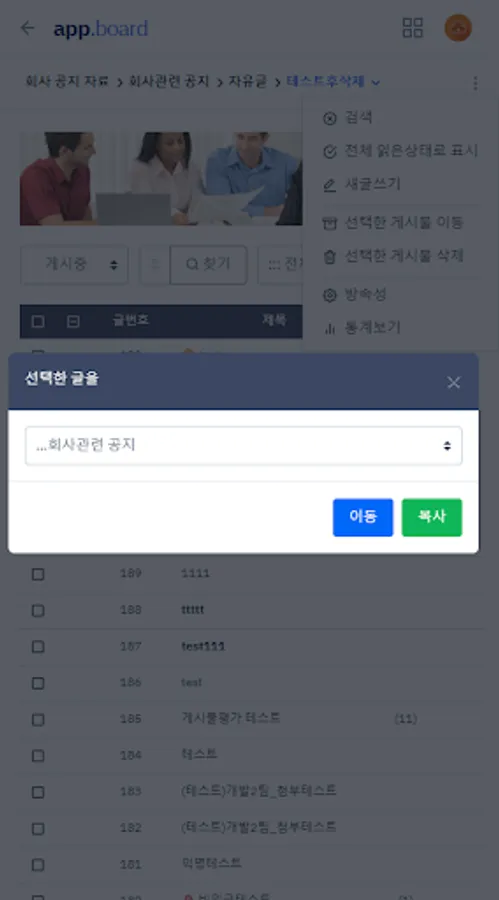Check the box for post 189

(x=38, y=574)
